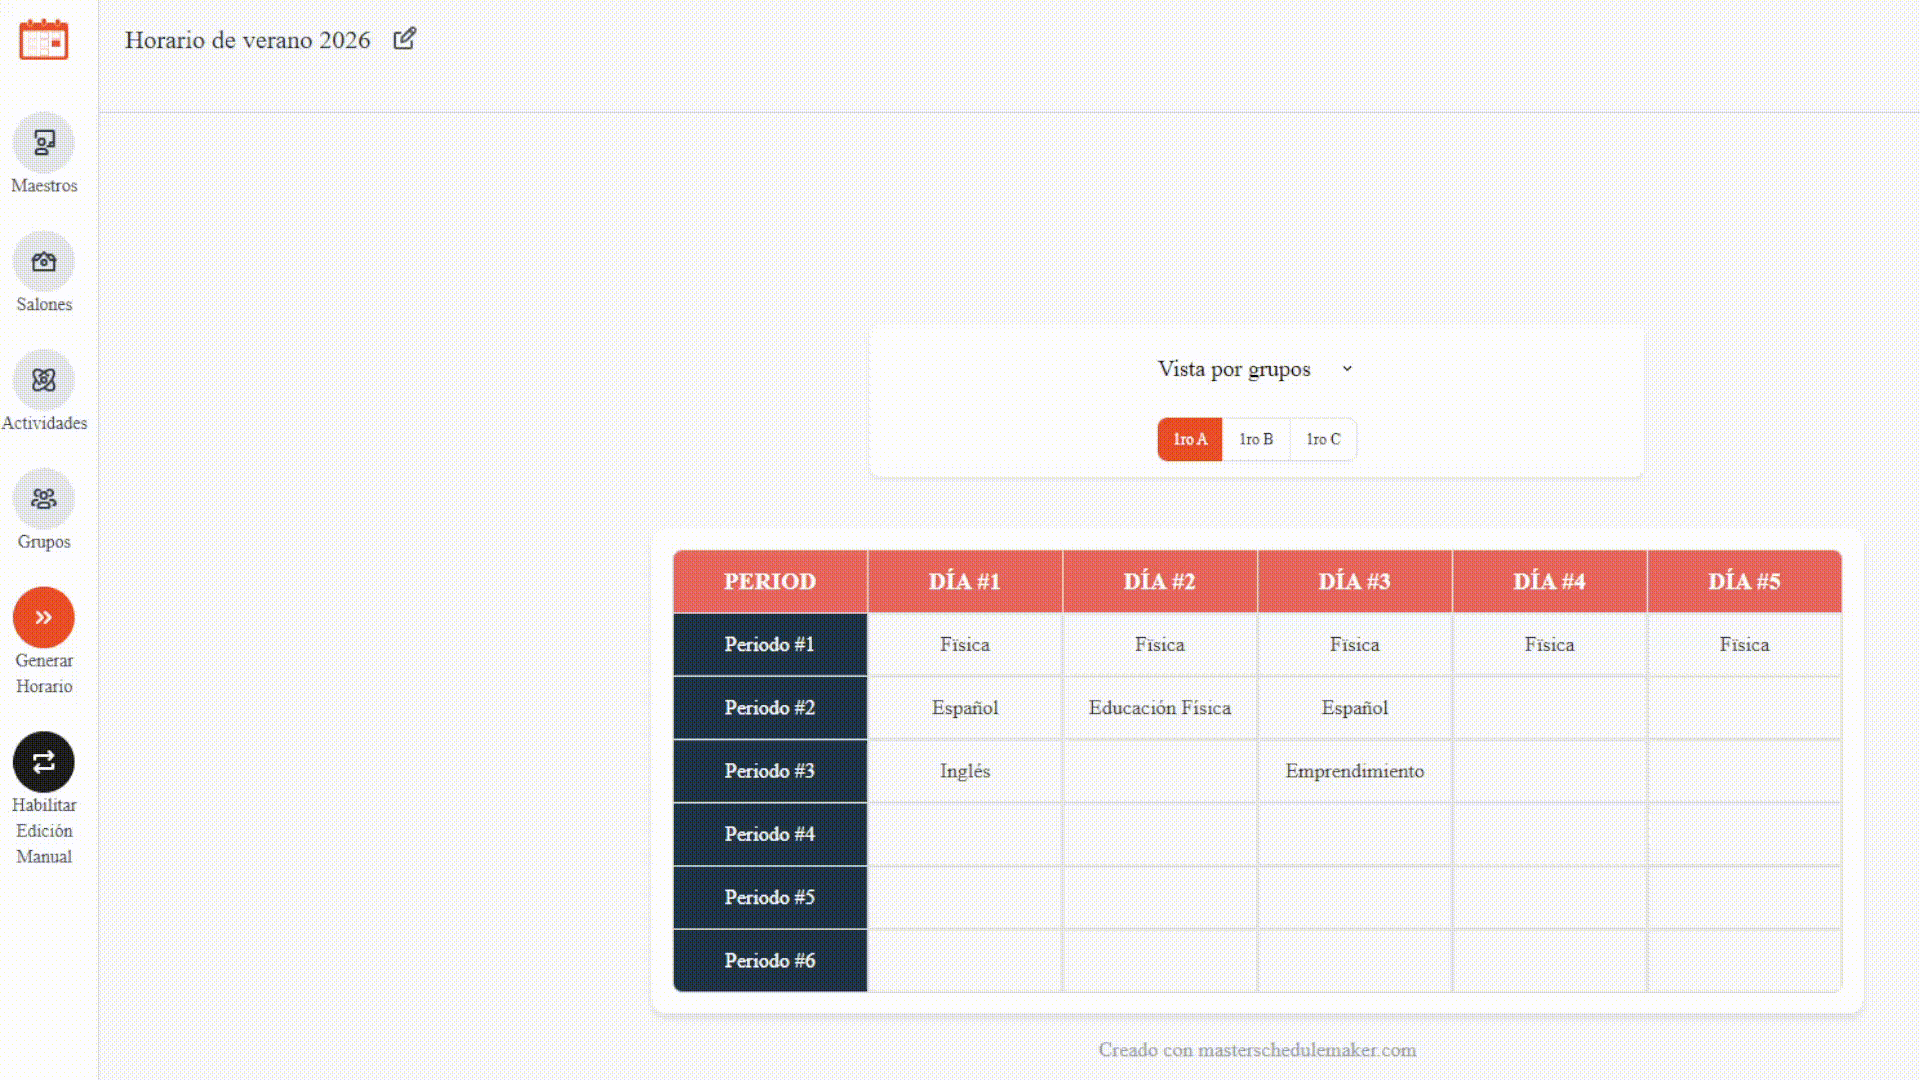This screenshot has height=1080, width=1920.
Task: Select the 1ro B group toggle
Action: click(1255, 439)
